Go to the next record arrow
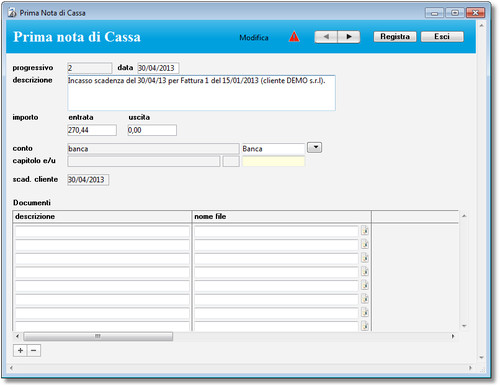Image resolution: width=500 pixels, height=387 pixels. pos(349,37)
